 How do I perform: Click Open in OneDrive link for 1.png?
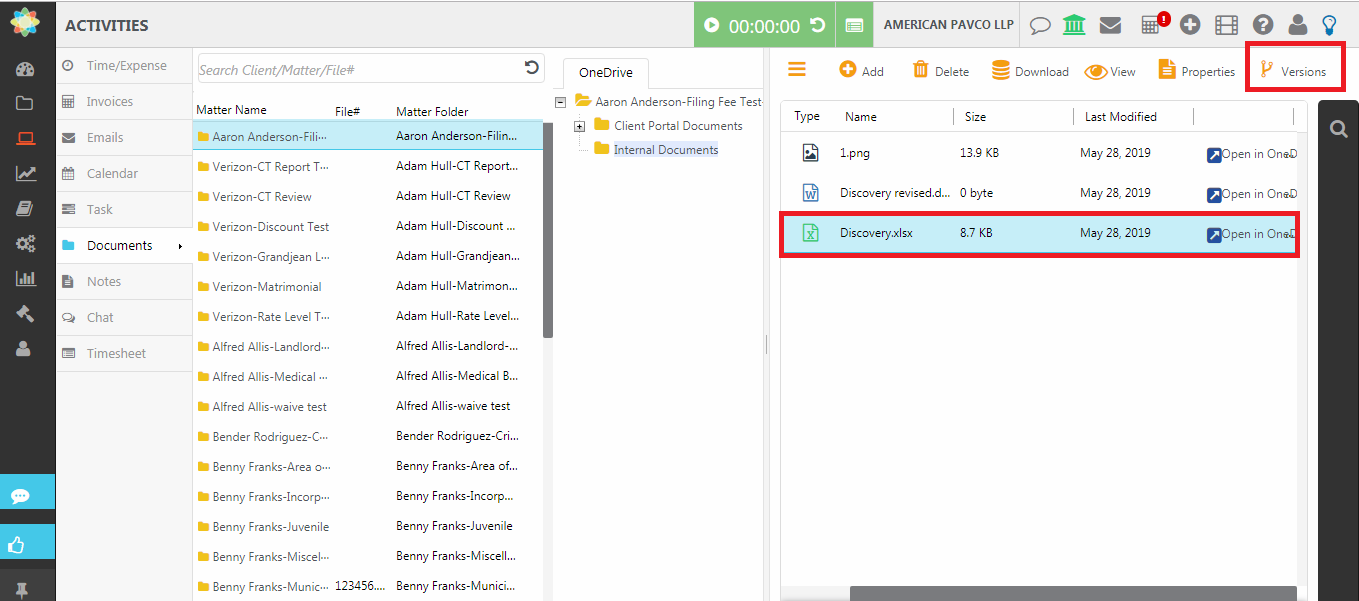[x=1250, y=154]
